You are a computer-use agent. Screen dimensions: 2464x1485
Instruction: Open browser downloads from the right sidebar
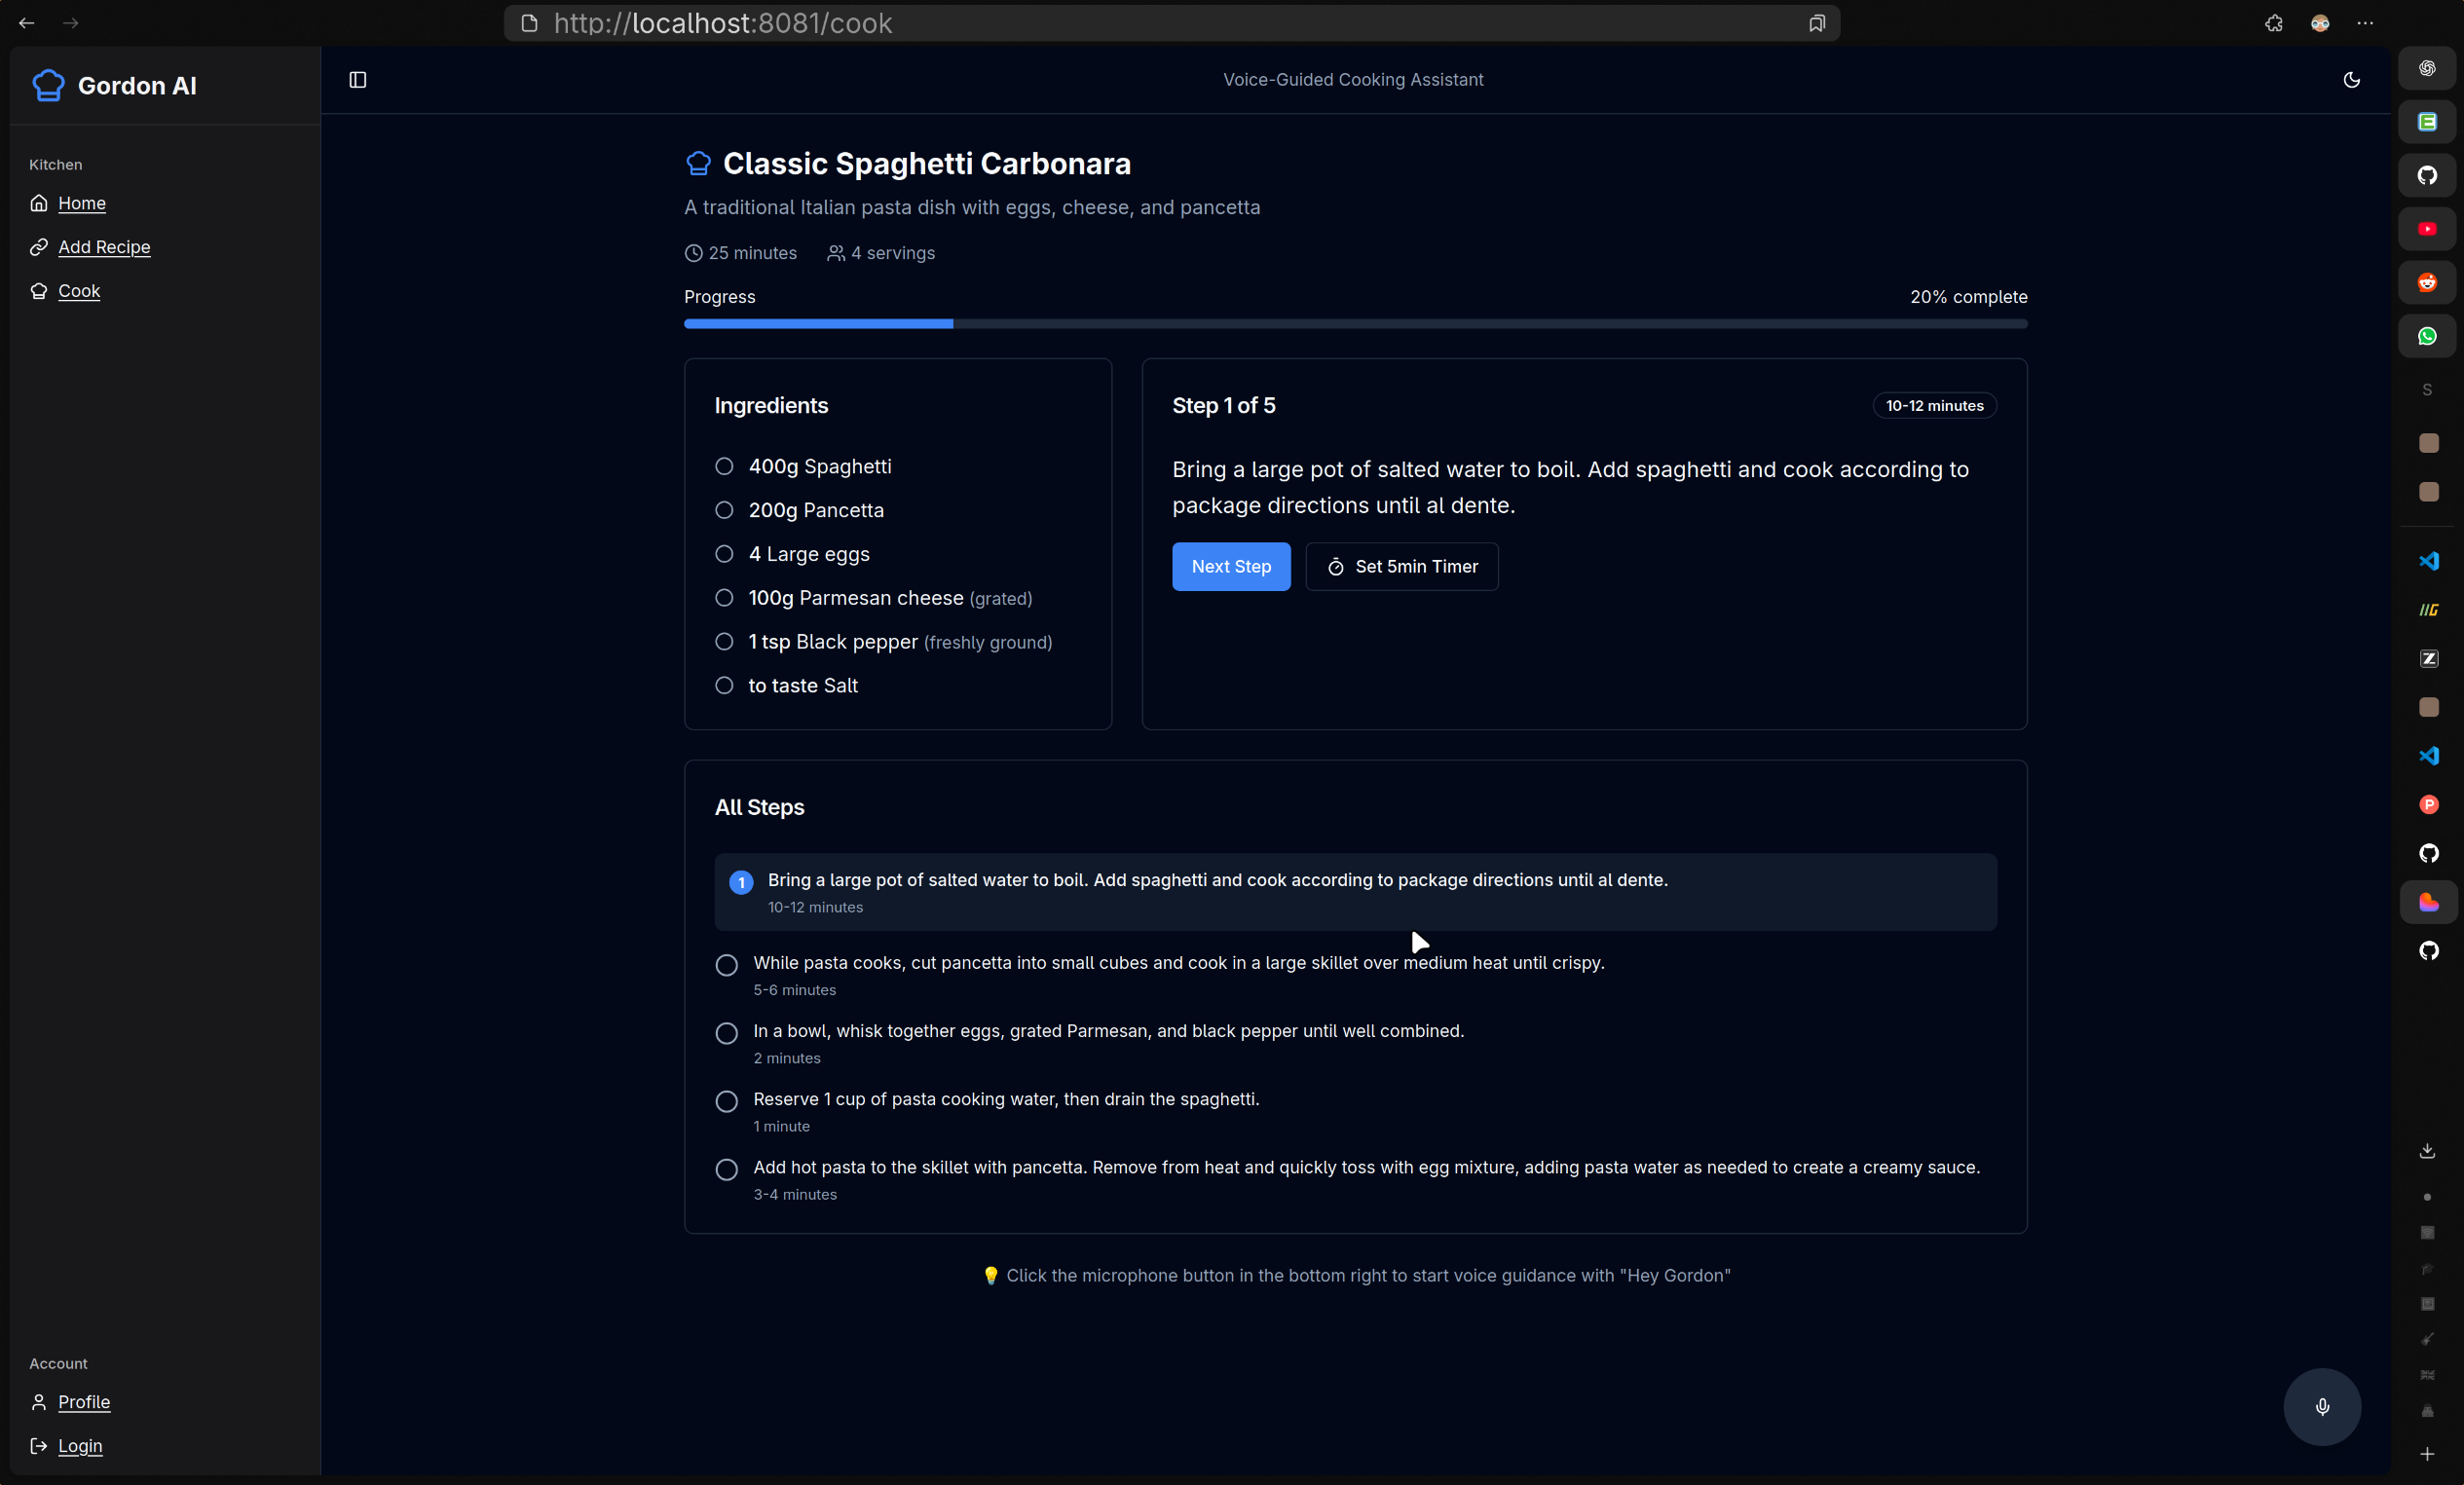click(2428, 1150)
